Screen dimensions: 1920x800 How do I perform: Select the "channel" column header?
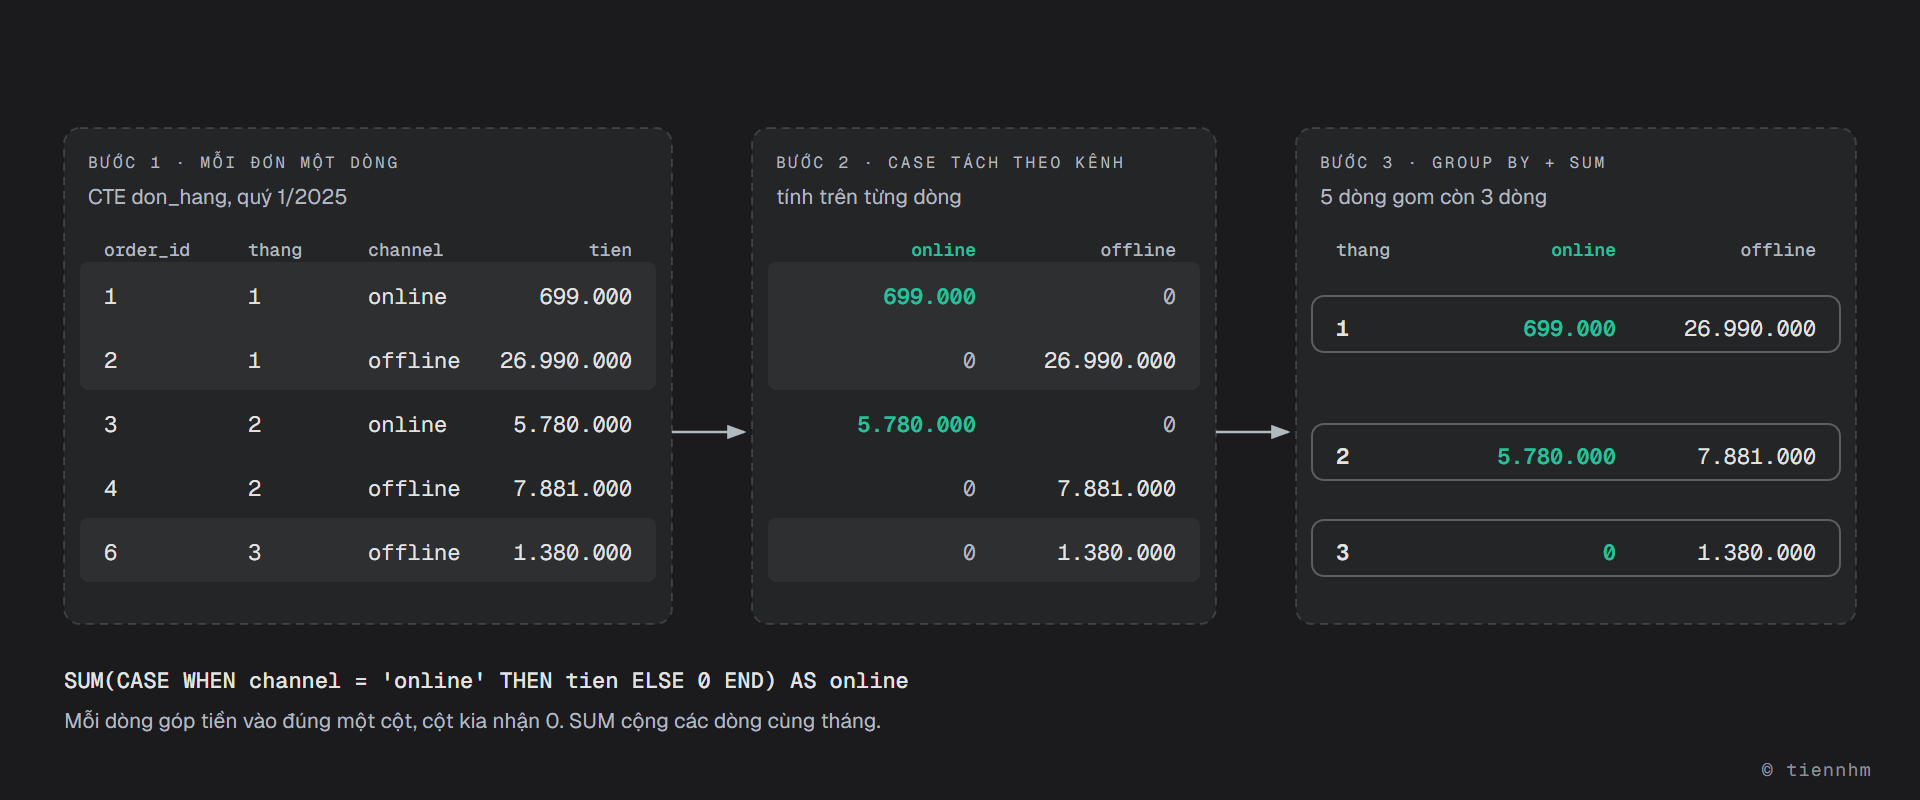coord(405,250)
